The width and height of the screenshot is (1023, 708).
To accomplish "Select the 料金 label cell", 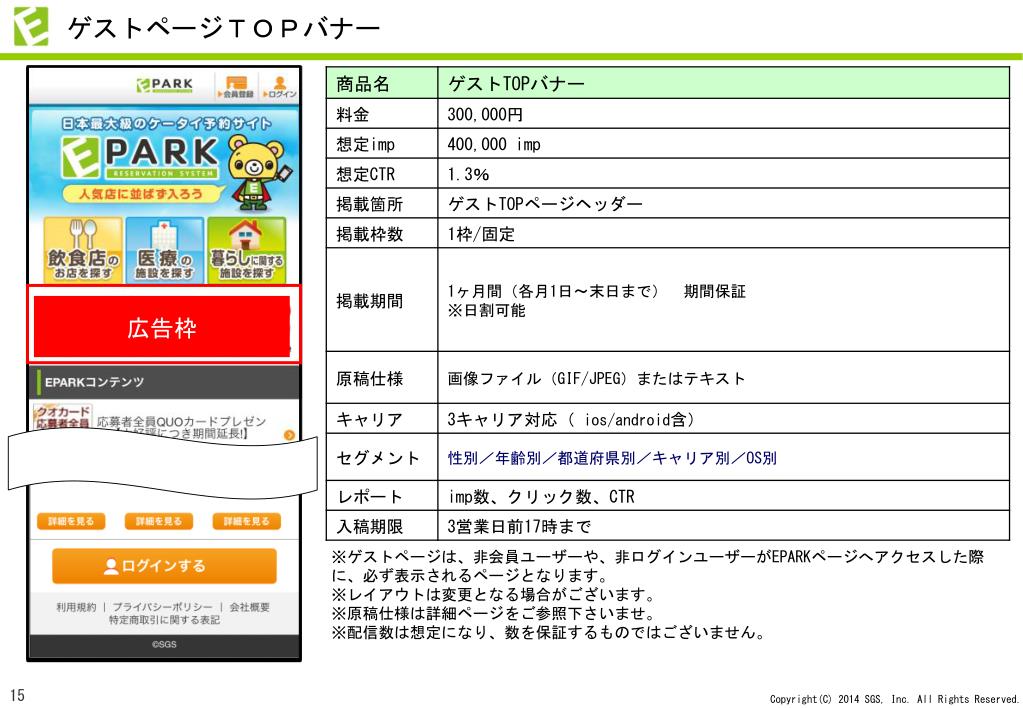I will [x=382, y=114].
